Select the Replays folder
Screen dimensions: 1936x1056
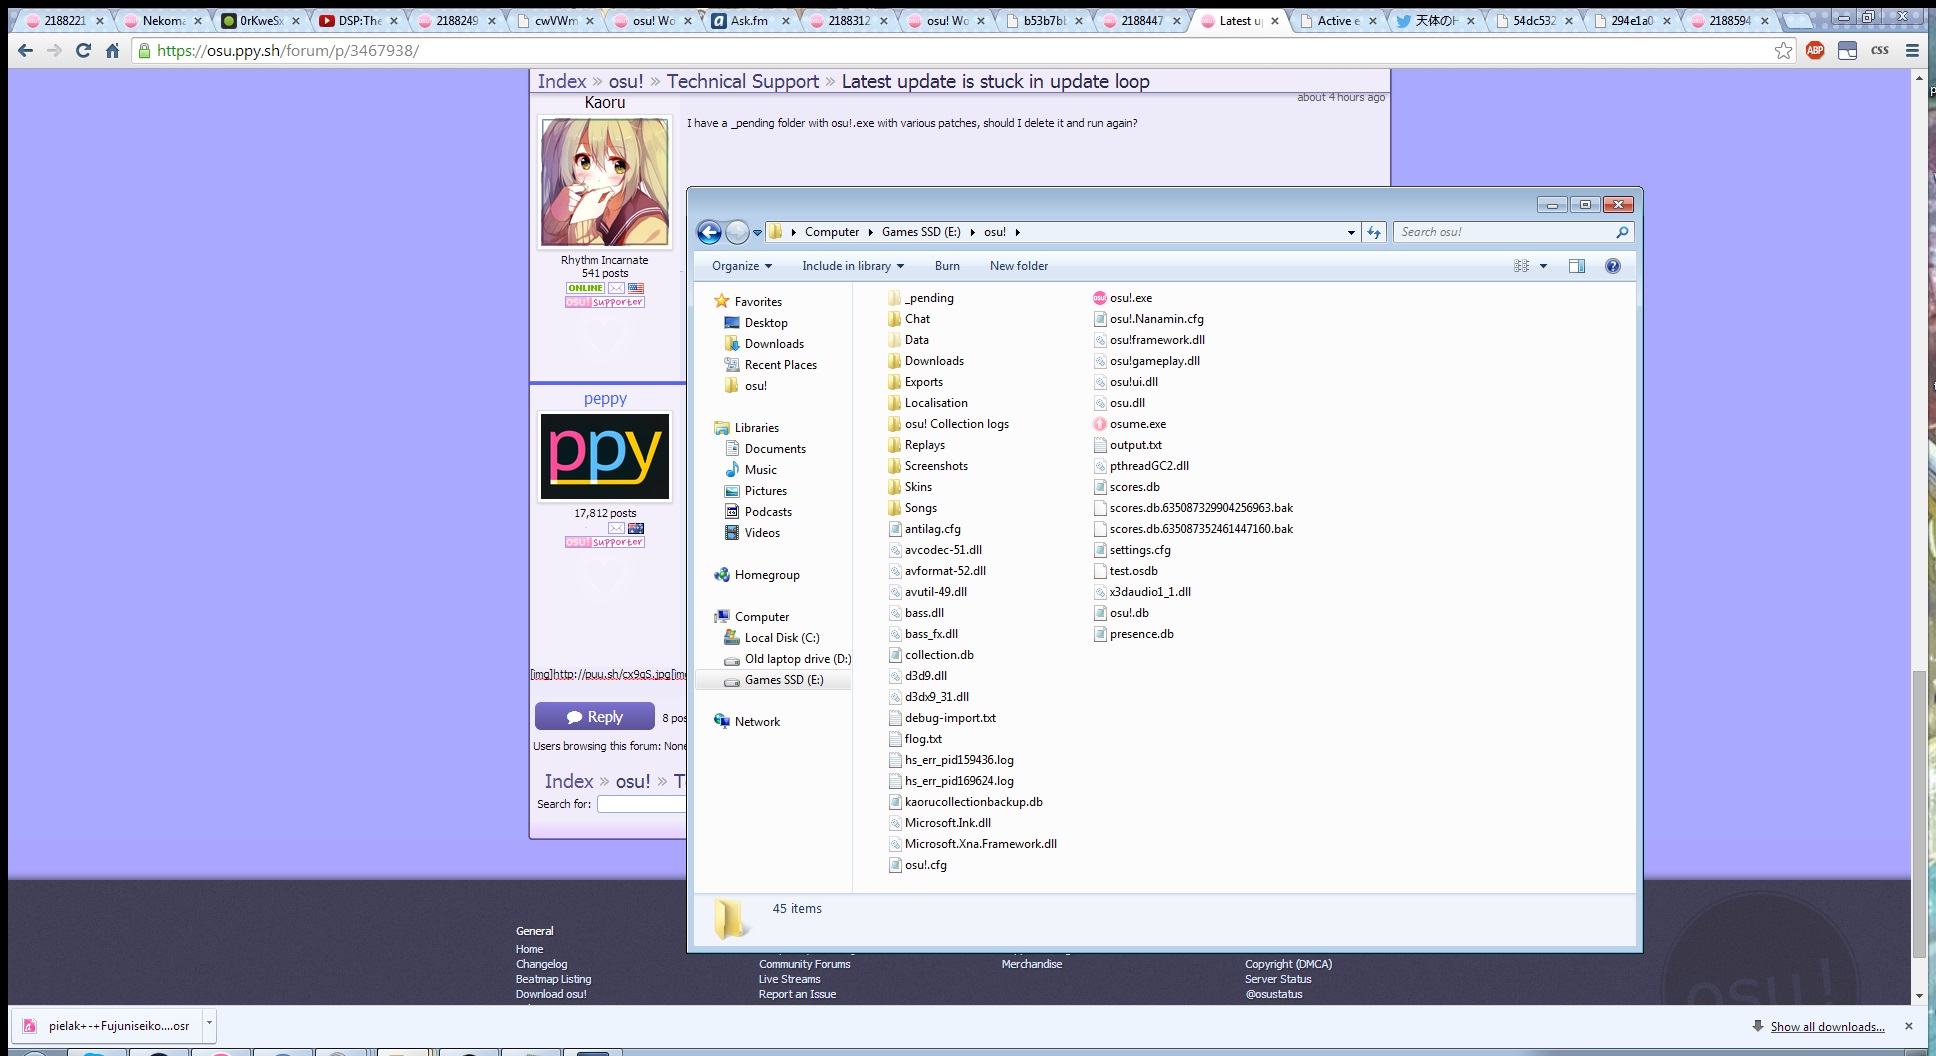915,445
